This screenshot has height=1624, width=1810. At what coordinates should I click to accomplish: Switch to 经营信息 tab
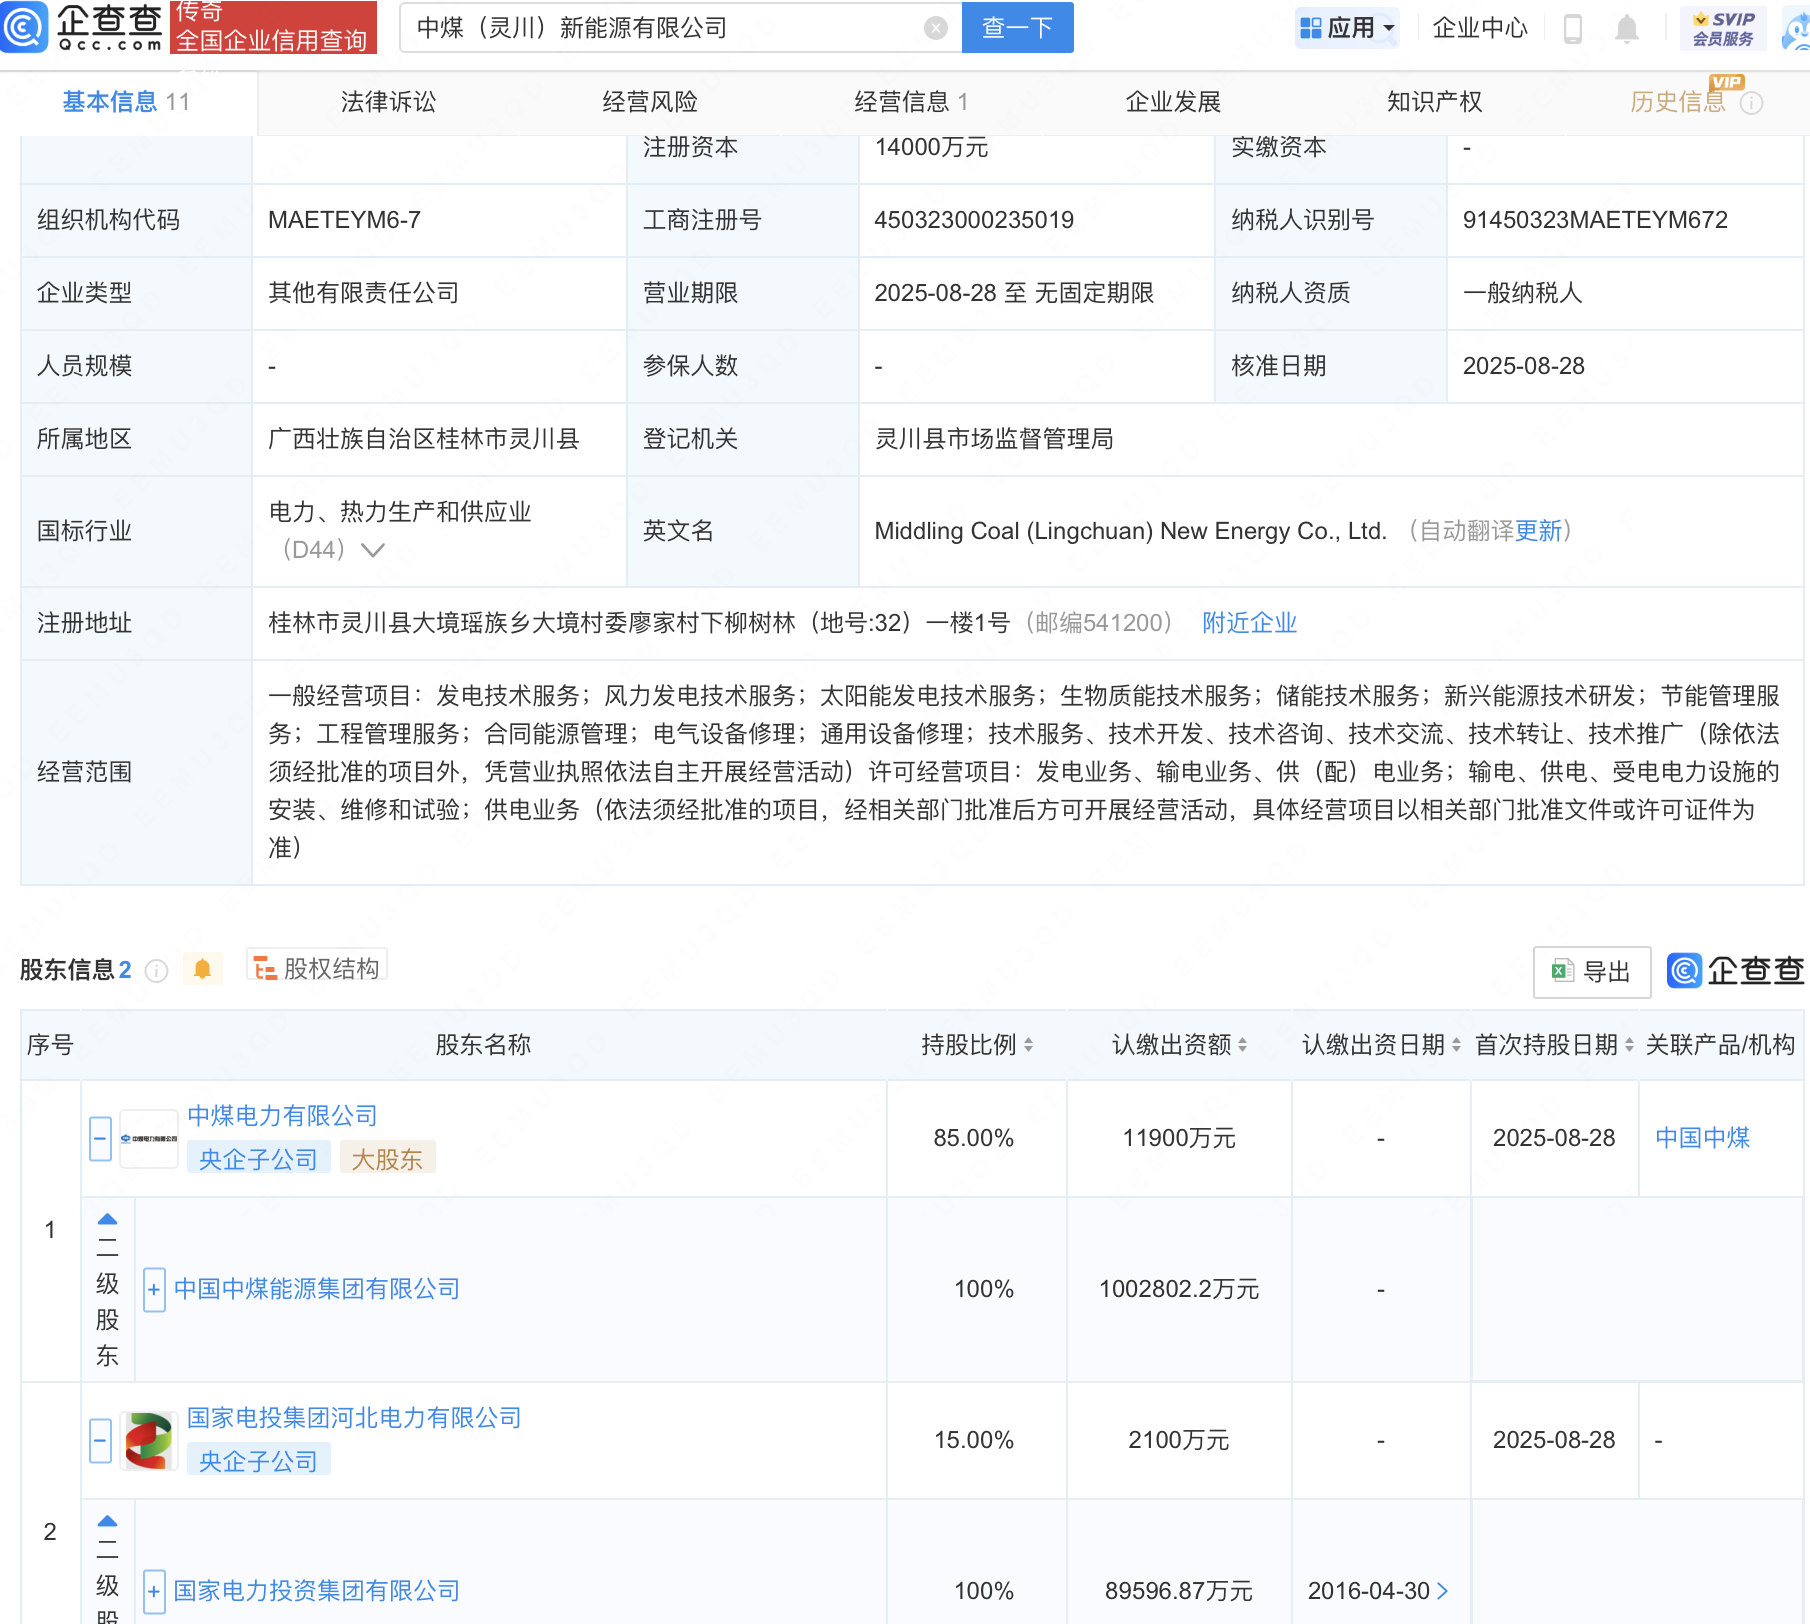pyautogui.click(x=911, y=102)
